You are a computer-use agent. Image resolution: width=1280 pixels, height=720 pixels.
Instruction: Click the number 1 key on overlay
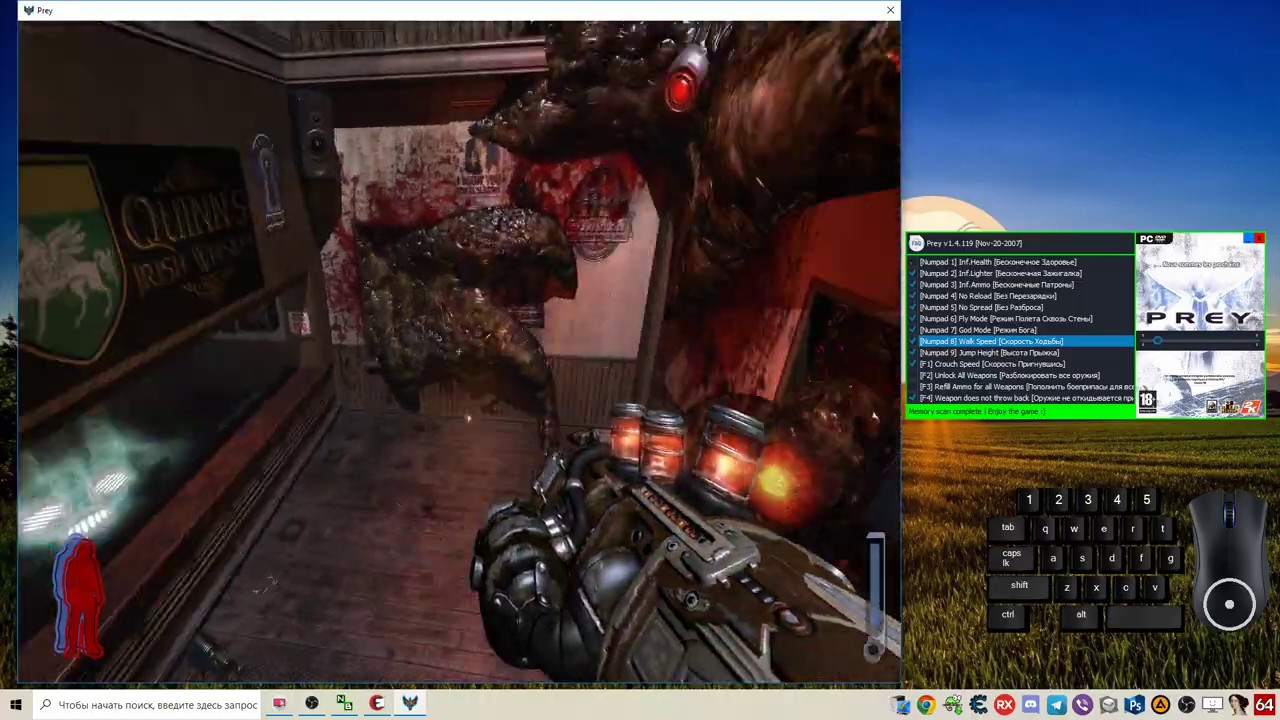(x=1029, y=500)
